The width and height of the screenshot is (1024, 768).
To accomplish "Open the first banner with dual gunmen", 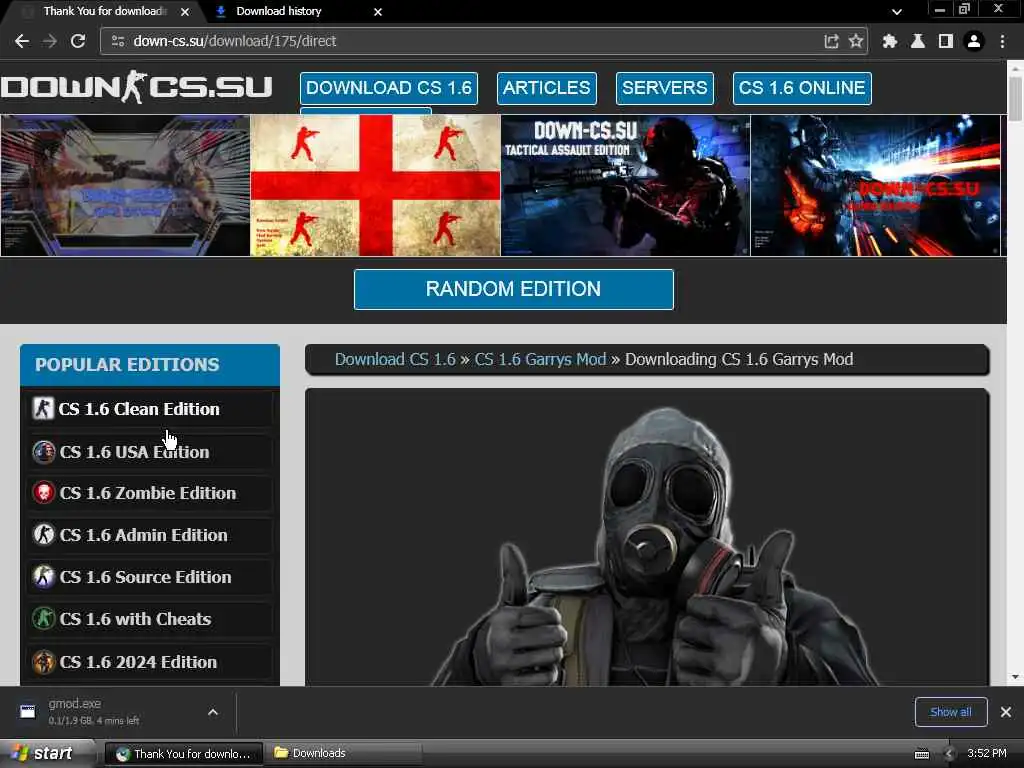I will tap(125, 185).
